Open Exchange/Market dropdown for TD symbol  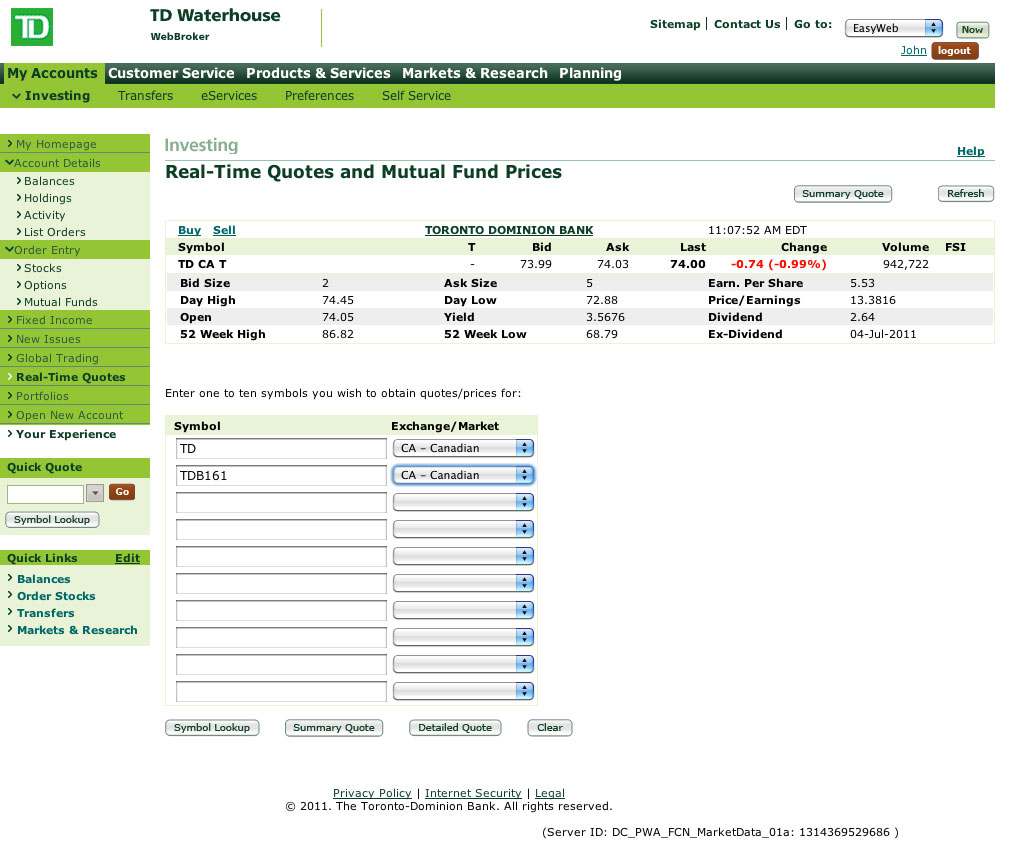point(464,448)
